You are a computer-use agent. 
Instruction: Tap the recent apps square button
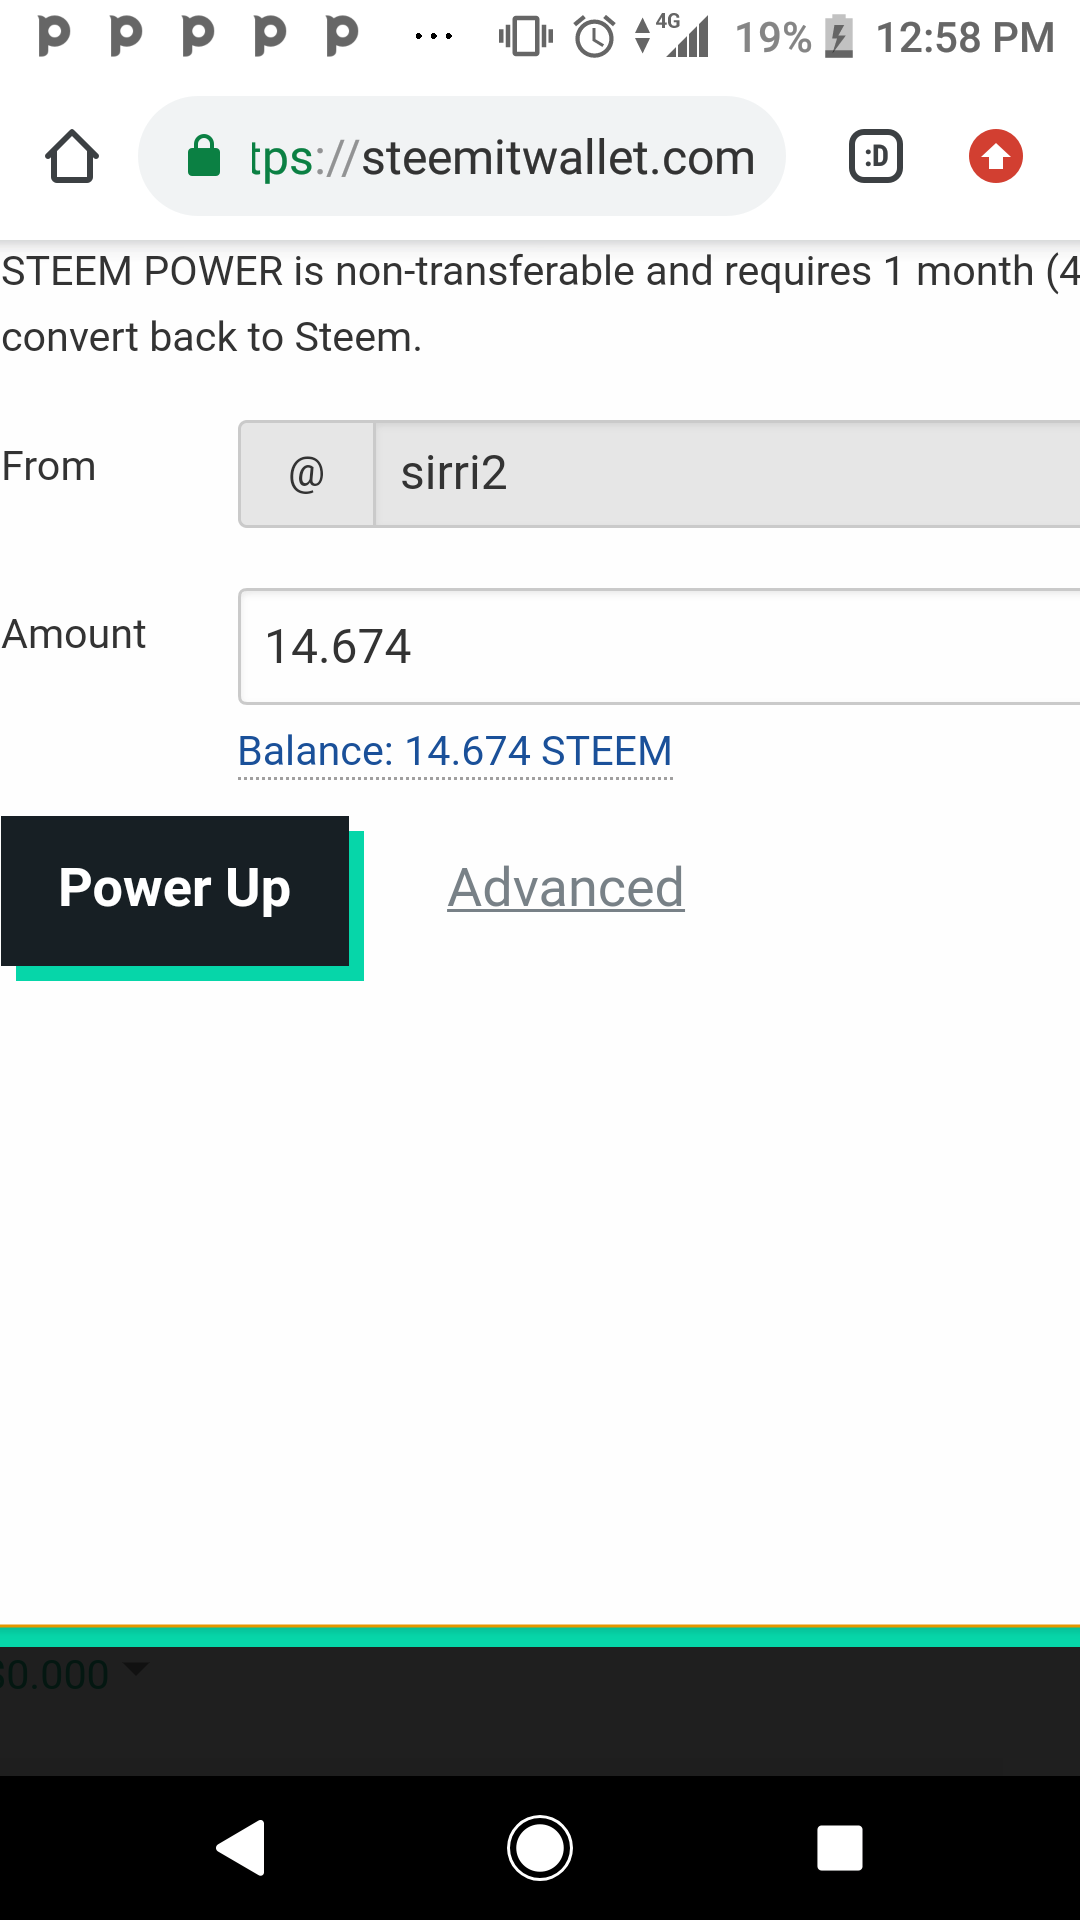(840, 1848)
